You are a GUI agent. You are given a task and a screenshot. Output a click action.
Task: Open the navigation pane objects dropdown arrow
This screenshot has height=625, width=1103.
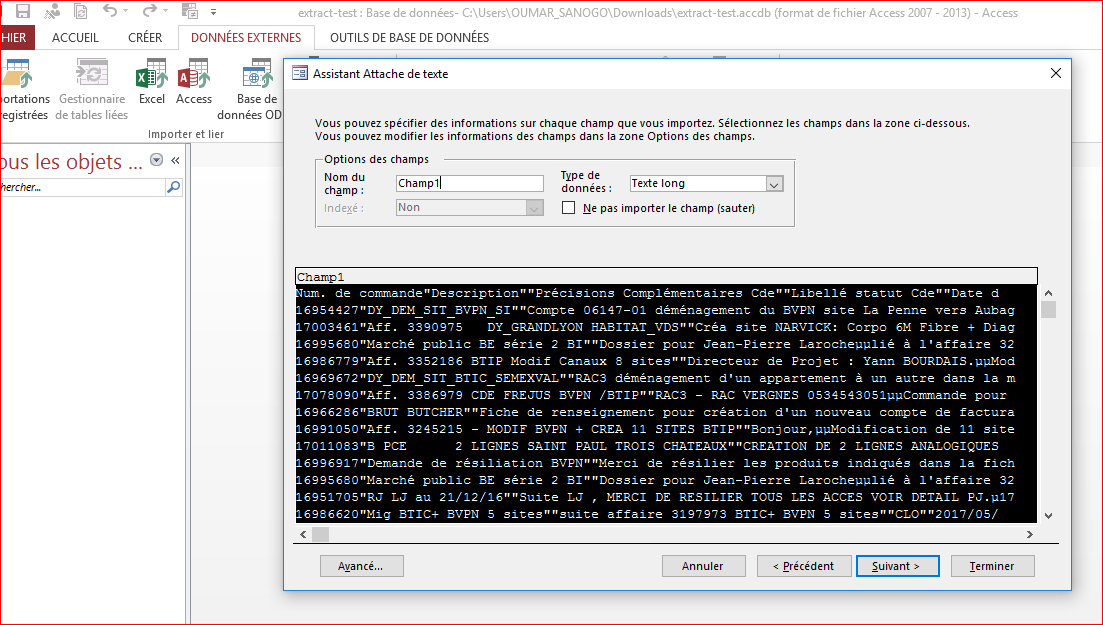157,160
